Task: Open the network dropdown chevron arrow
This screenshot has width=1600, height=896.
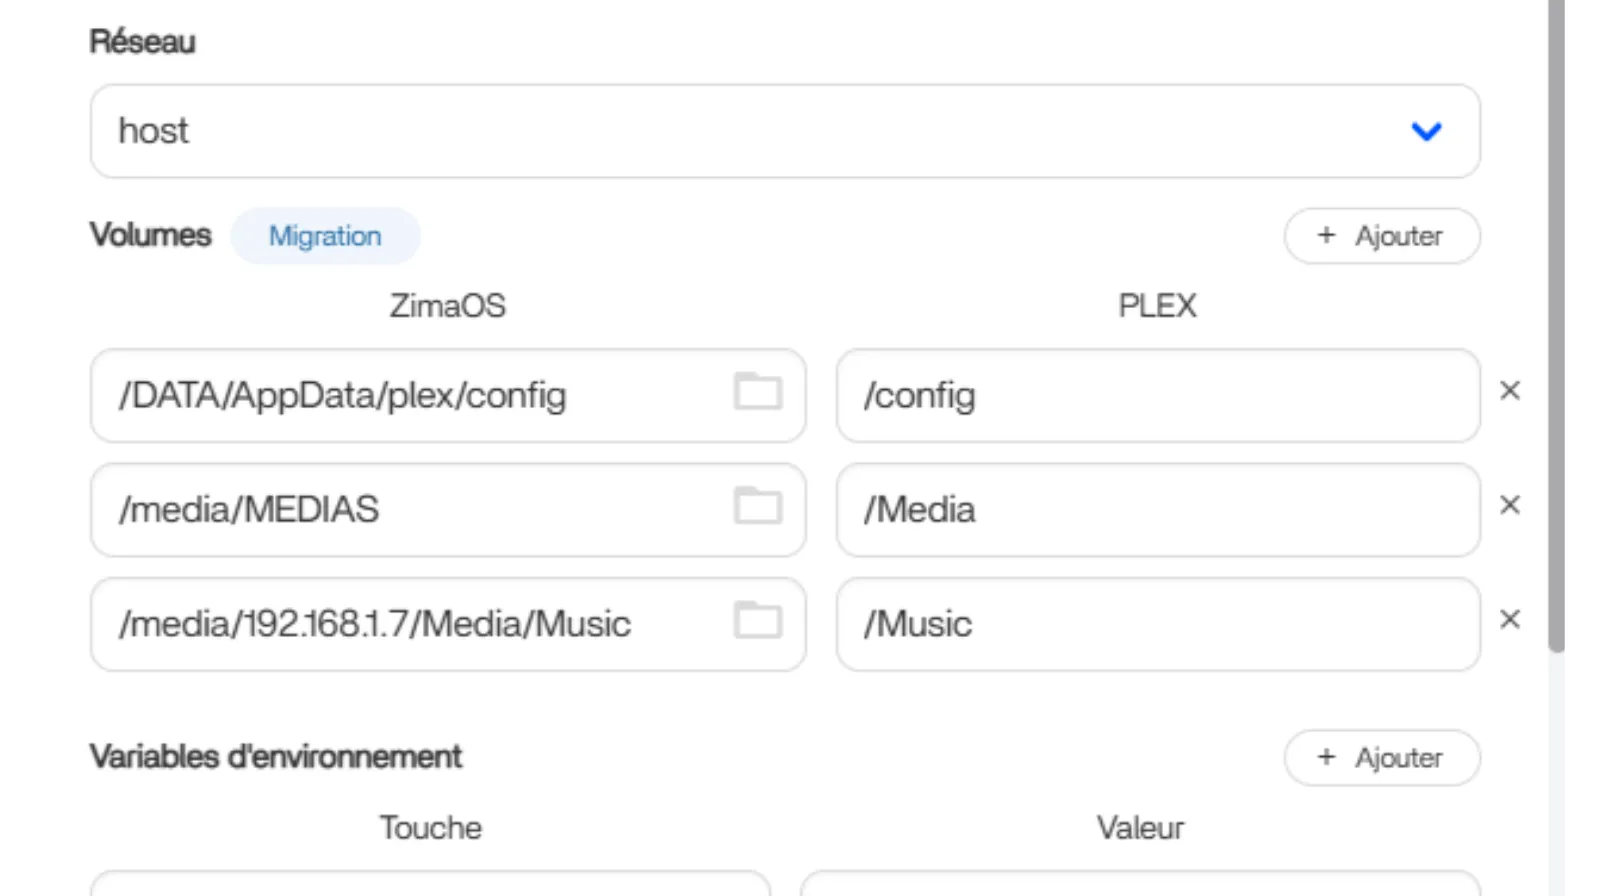Action: [1426, 131]
